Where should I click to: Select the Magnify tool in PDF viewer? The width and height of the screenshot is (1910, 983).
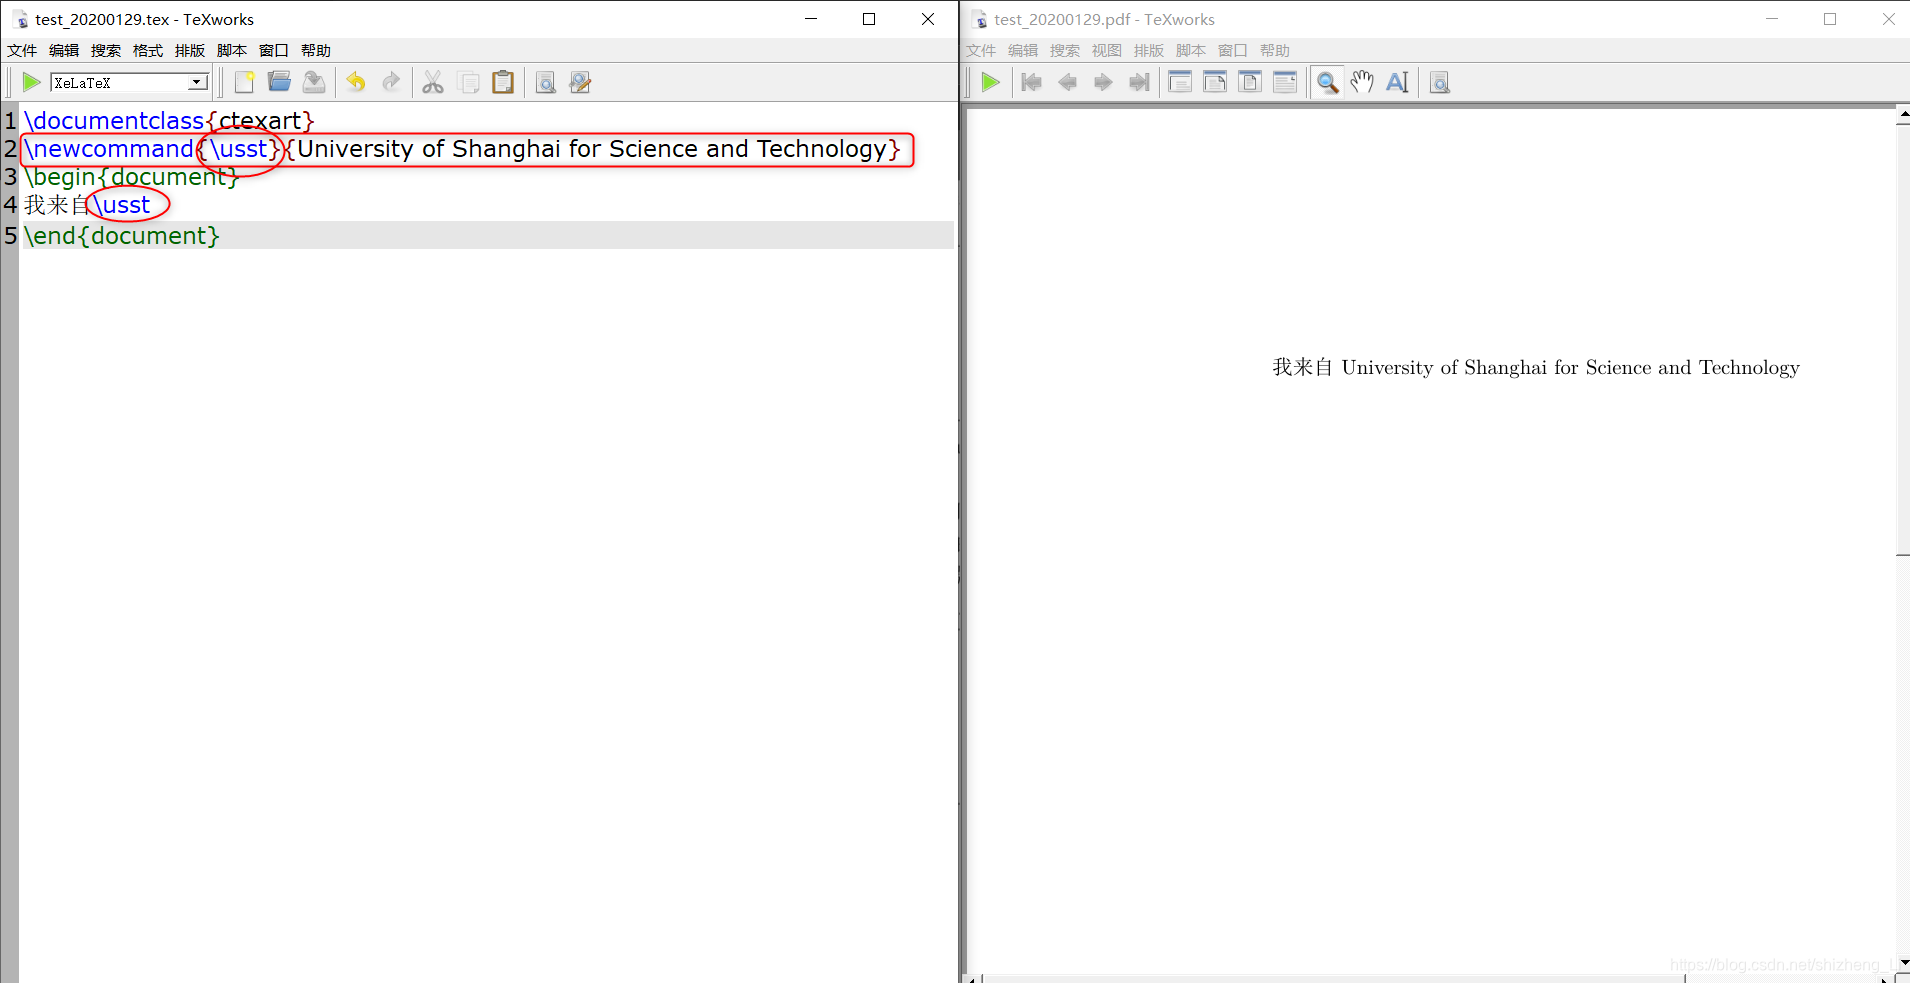point(1327,82)
